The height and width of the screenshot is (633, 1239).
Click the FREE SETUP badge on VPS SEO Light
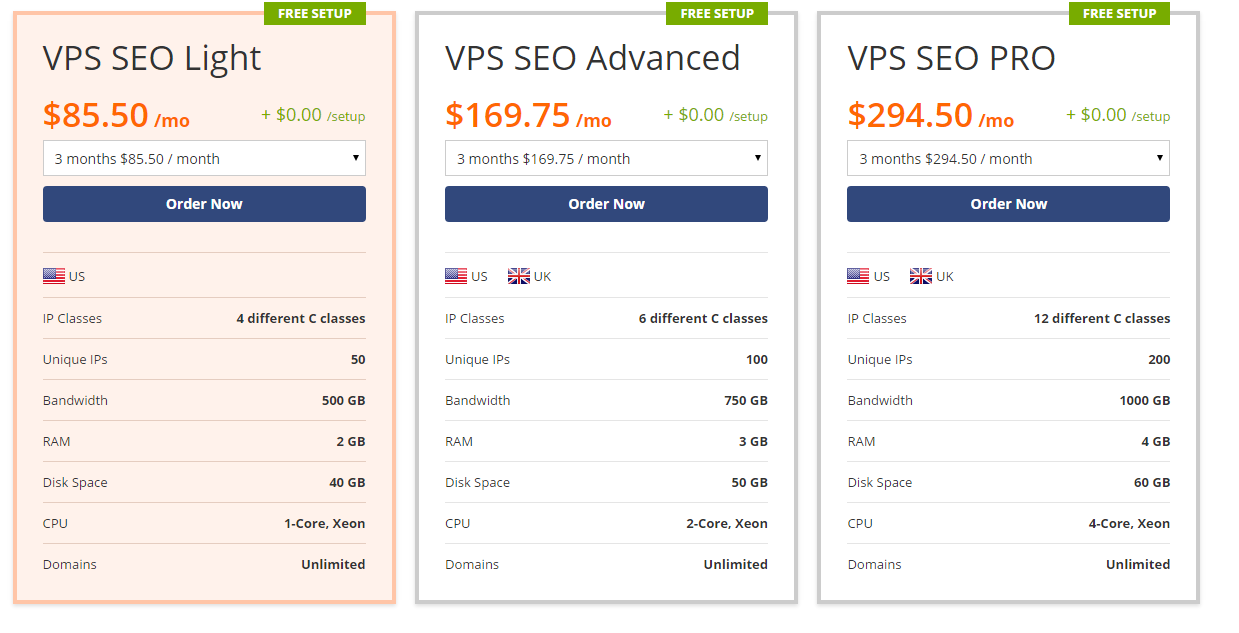[315, 14]
